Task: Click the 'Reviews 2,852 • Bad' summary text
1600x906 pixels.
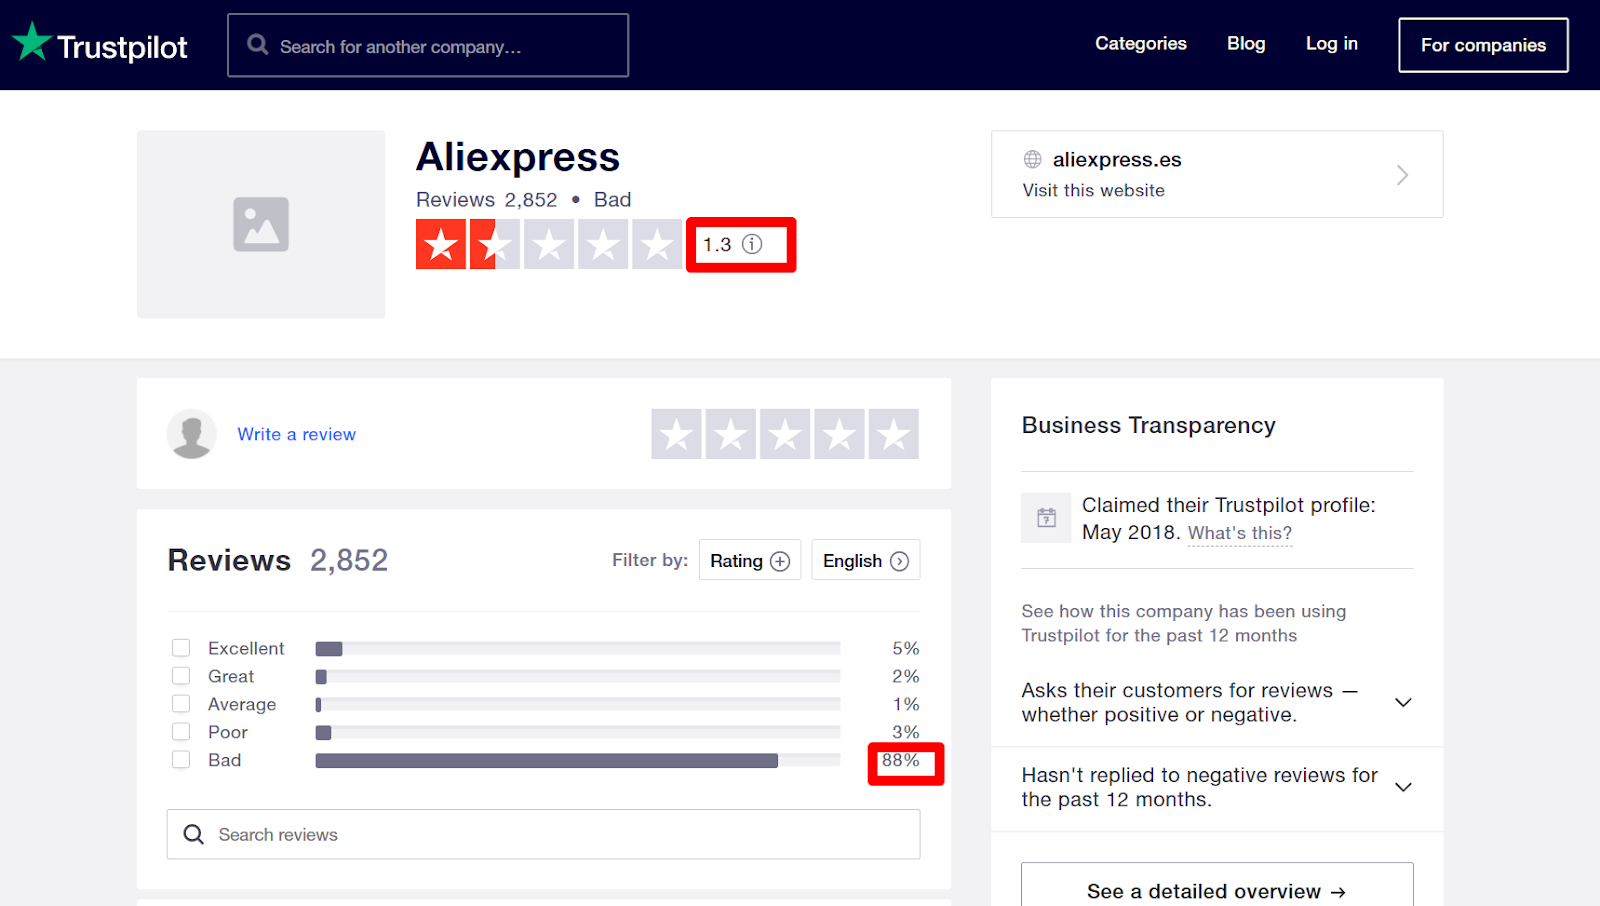Action: pyautogui.click(x=523, y=200)
